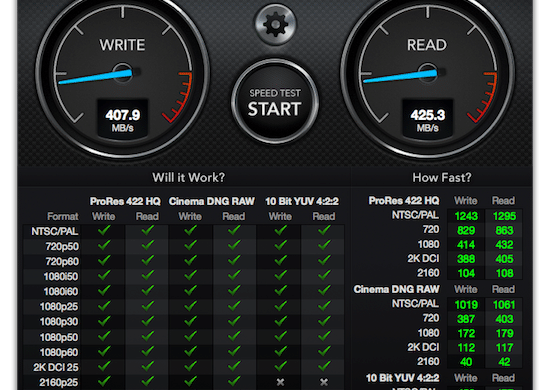Click 1080p50 Cinema DNG RAW Write checkmark

pos(190,337)
